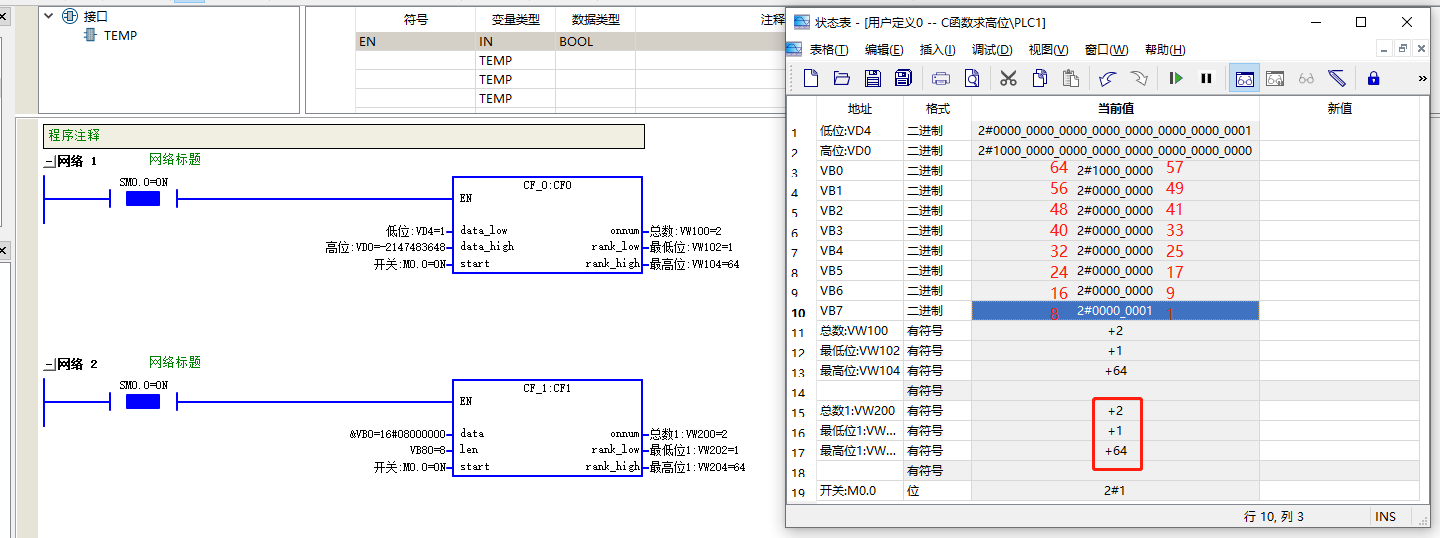This screenshot has height=538, width=1440.
Task: Open the 插入(I) menu
Action: click(x=937, y=50)
